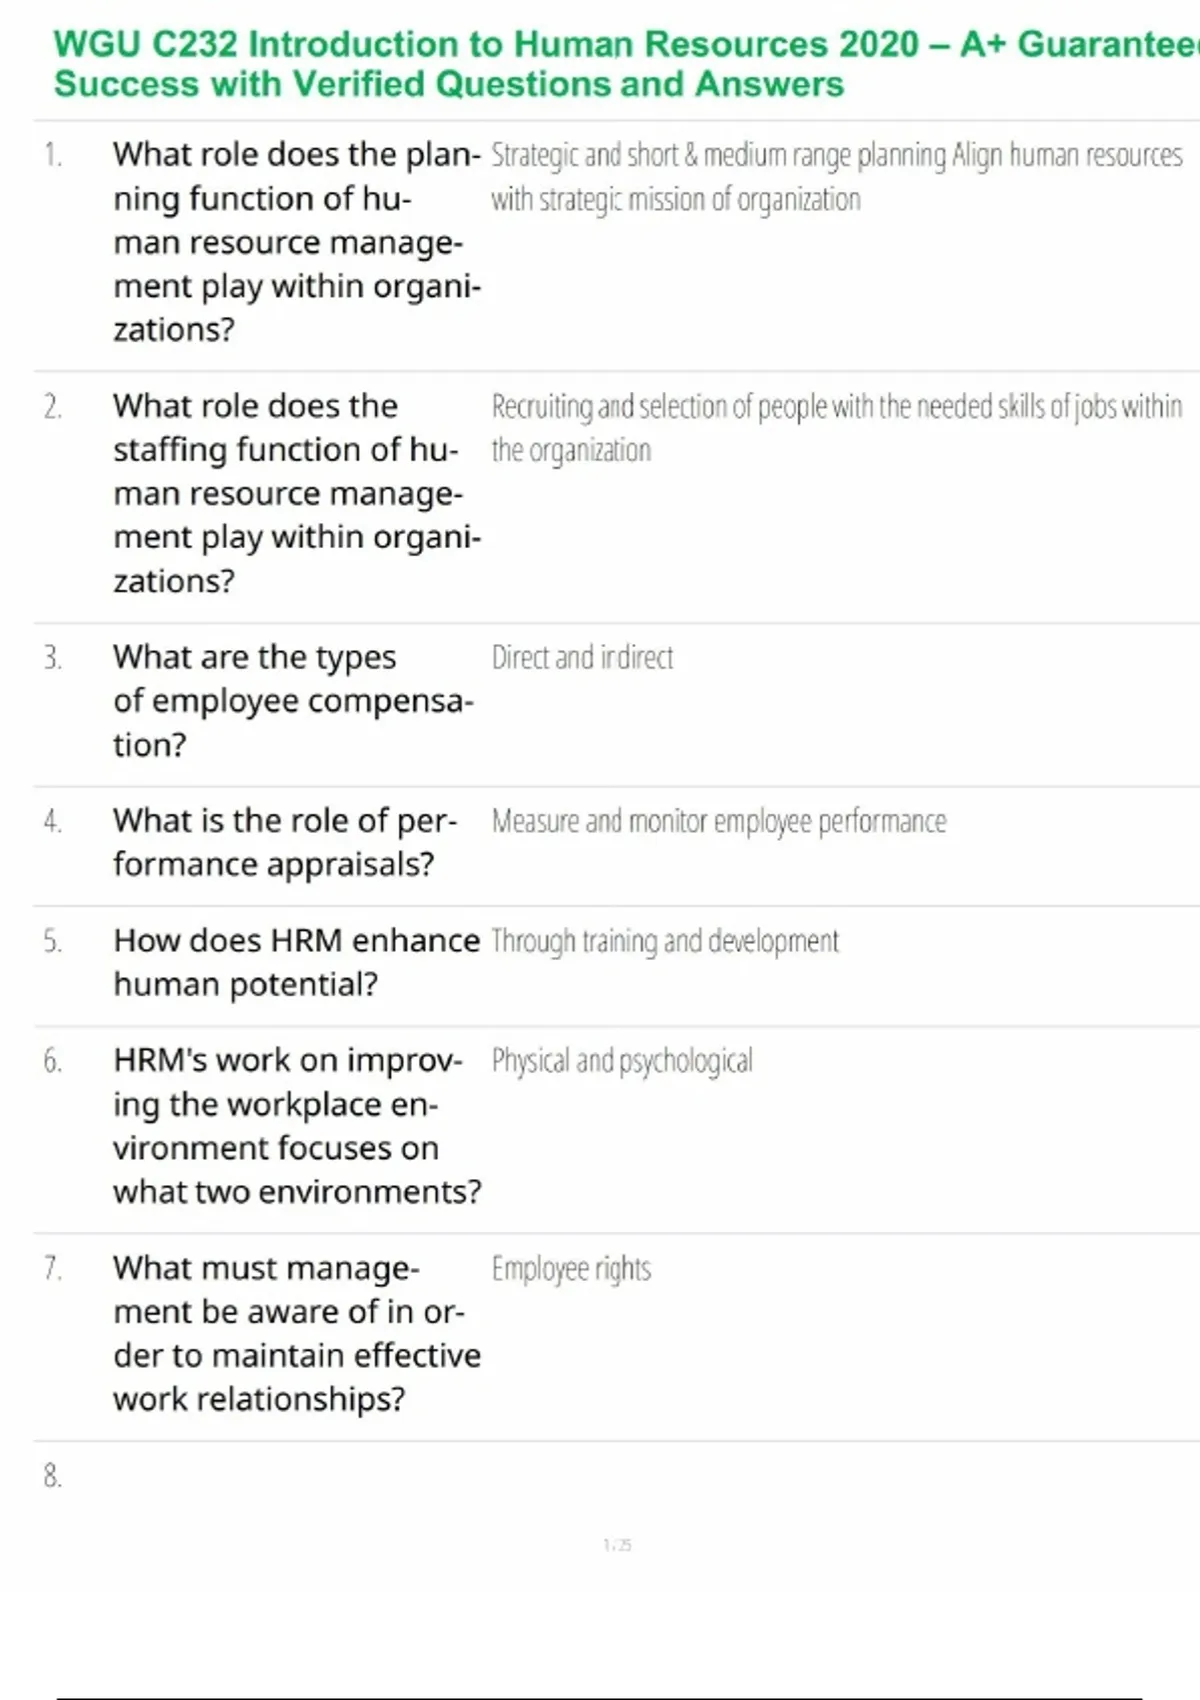The height and width of the screenshot is (1700, 1200).
Task: Click the workplace environment question text
Action: coord(297,1126)
